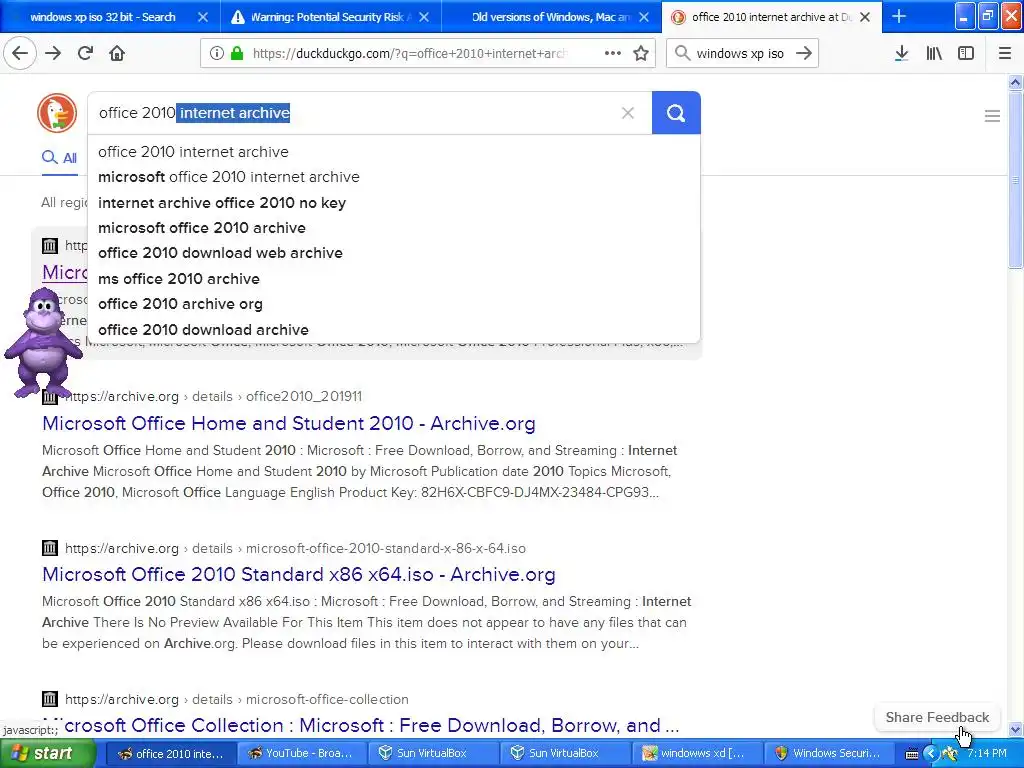
Task: Open Microsoft Office Collection result
Action: [360, 725]
